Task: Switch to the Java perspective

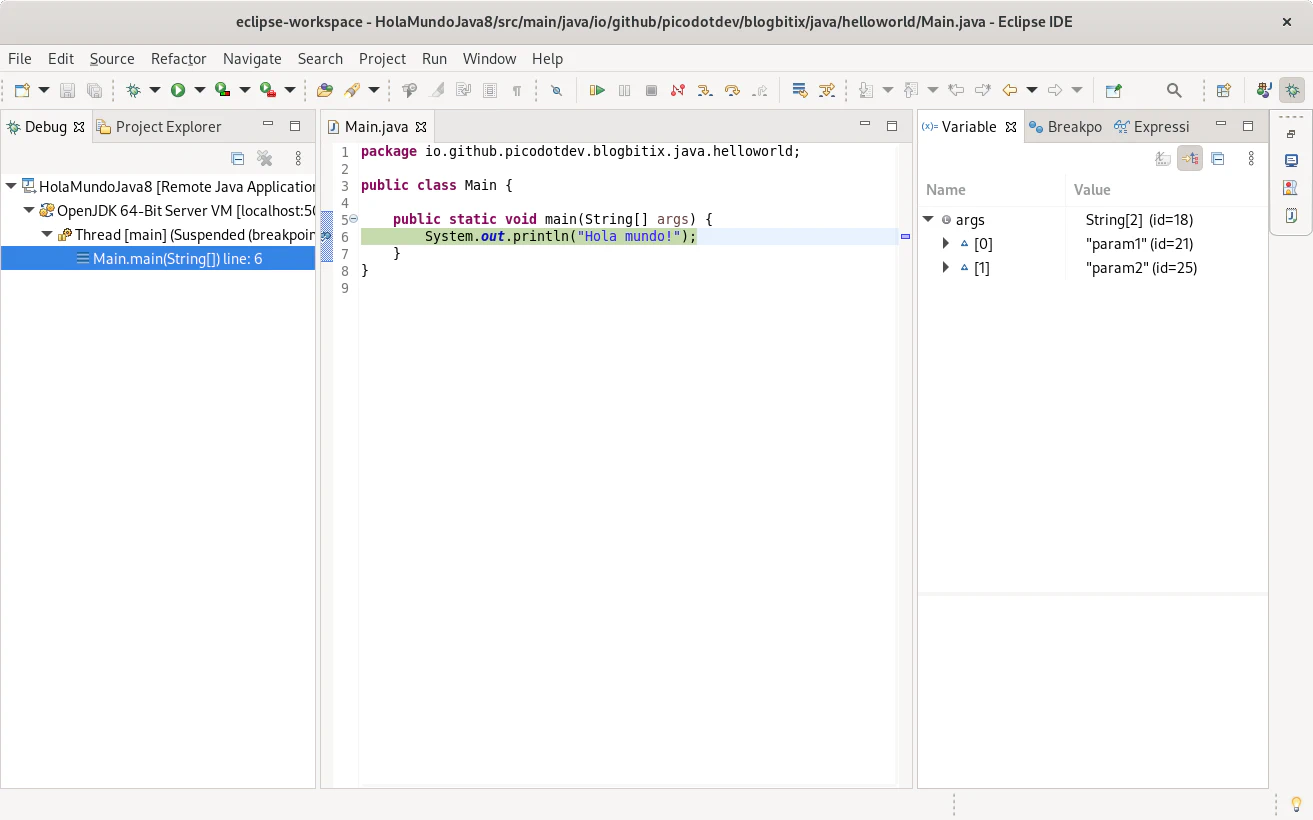Action: 1264,90
